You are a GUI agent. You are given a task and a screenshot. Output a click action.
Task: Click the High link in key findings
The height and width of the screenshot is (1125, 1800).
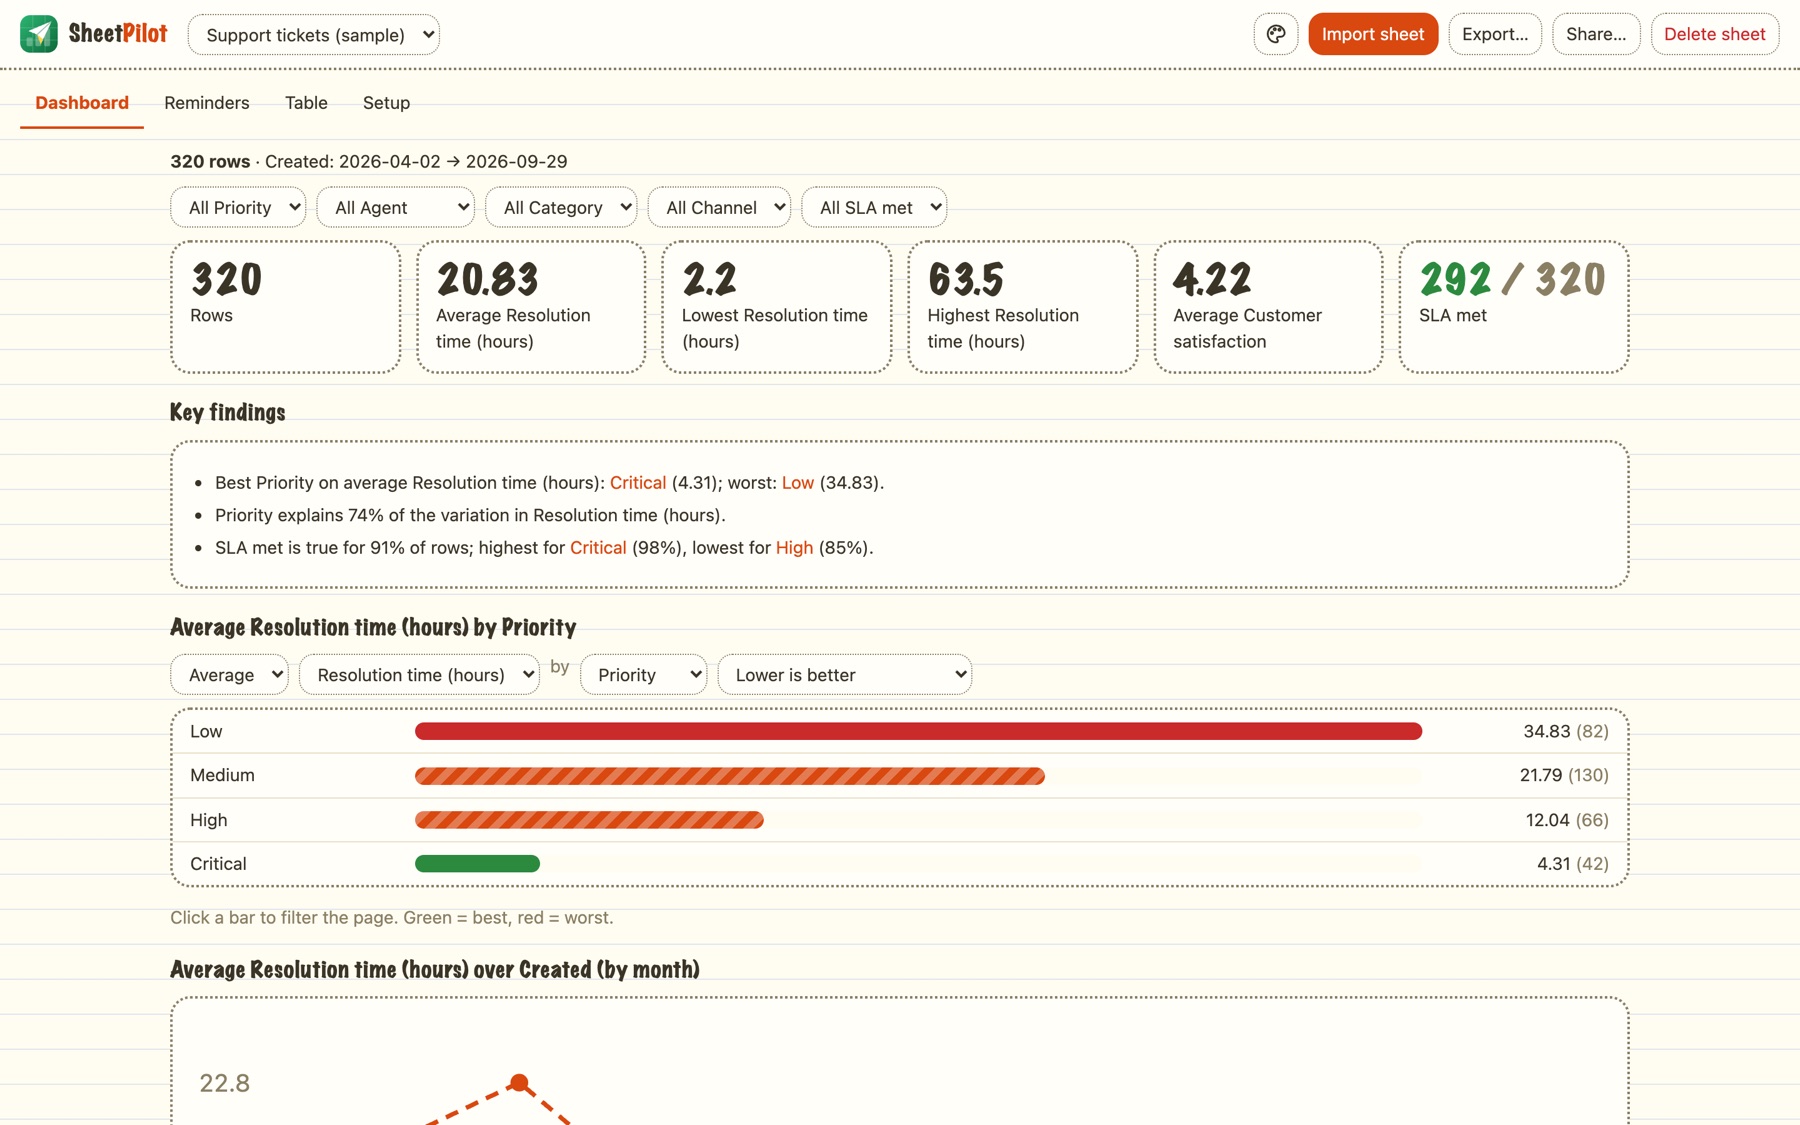794,548
